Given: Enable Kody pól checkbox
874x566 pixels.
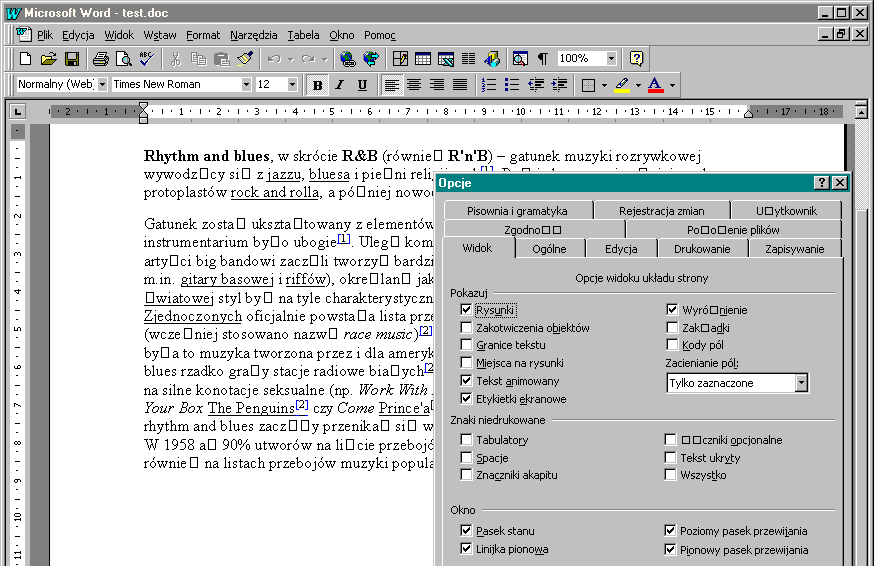Looking at the screenshot, I should [x=672, y=345].
